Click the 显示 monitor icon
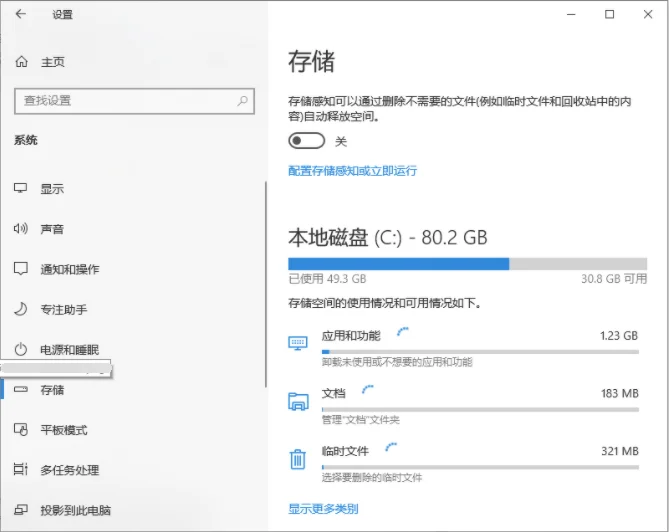 [21, 189]
